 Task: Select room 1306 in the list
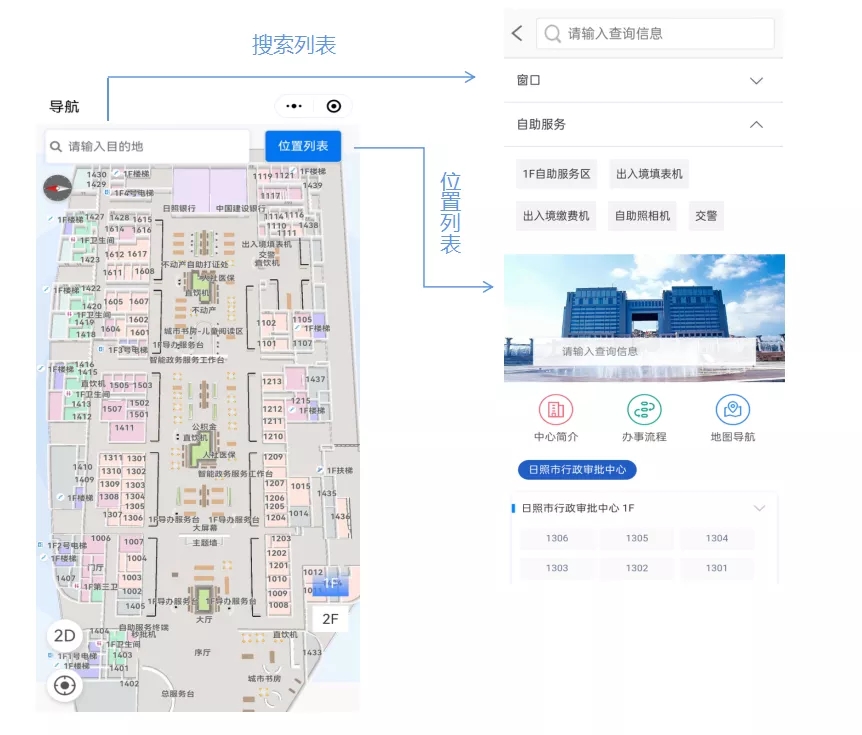tap(557, 539)
